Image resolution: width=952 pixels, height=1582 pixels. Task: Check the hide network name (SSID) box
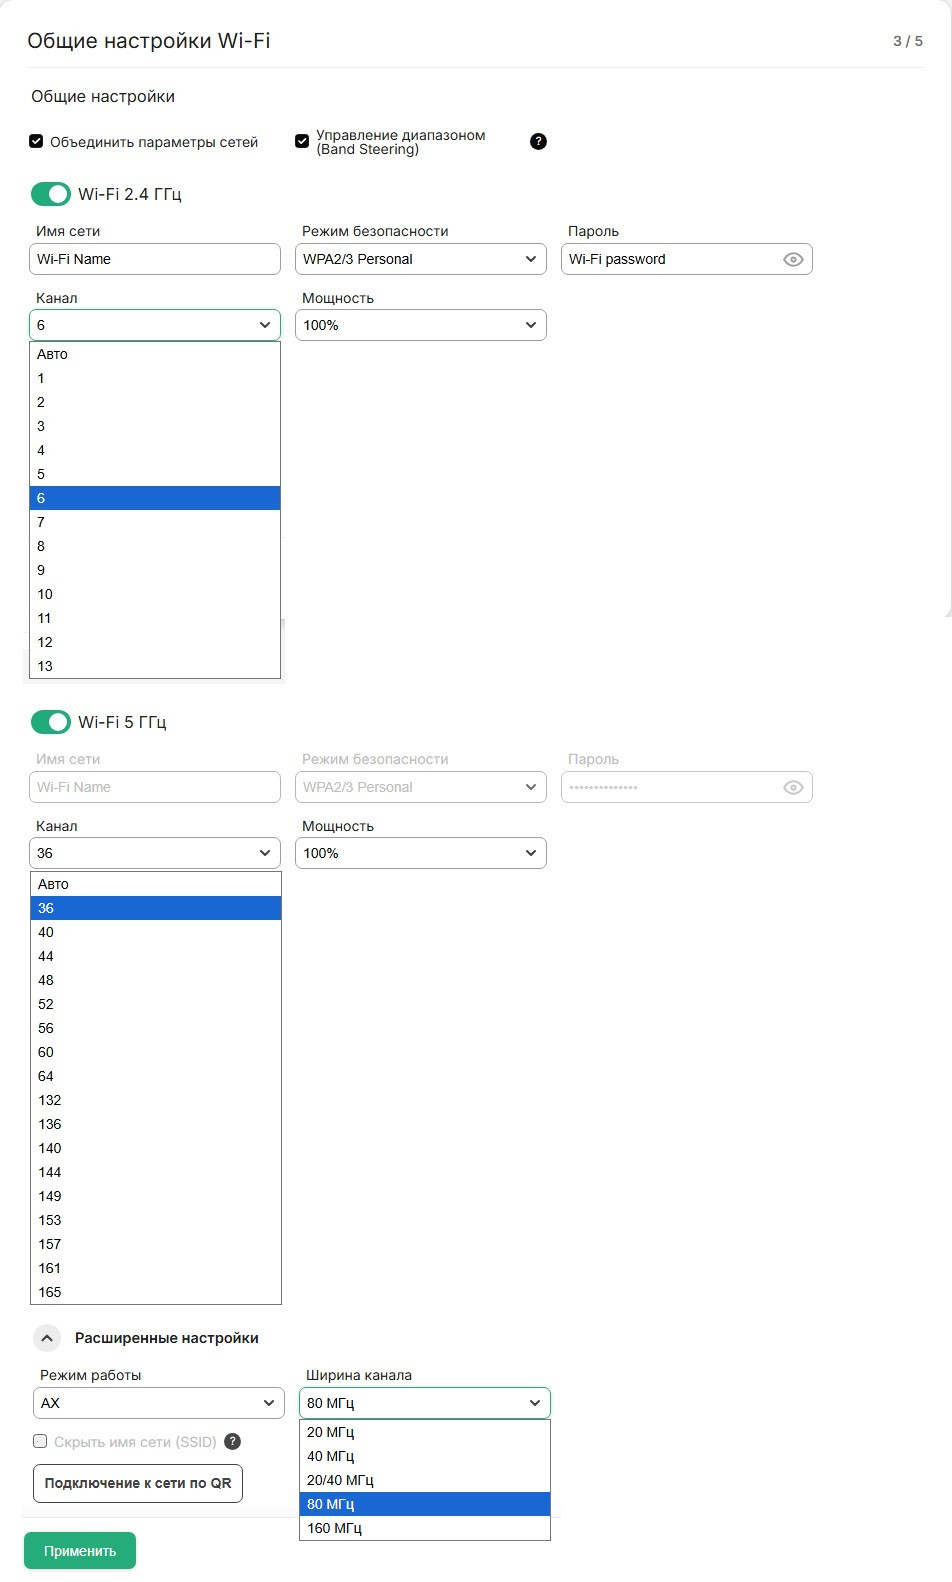[40, 1441]
